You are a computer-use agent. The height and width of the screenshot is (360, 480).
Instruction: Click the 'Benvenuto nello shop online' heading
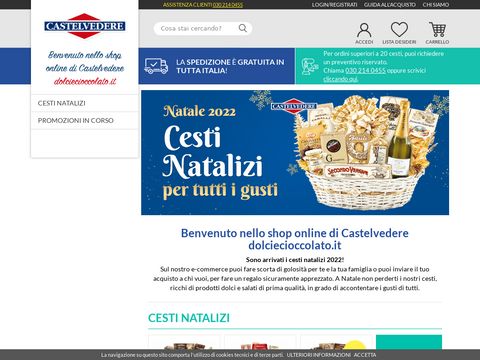tap(295, 239)
